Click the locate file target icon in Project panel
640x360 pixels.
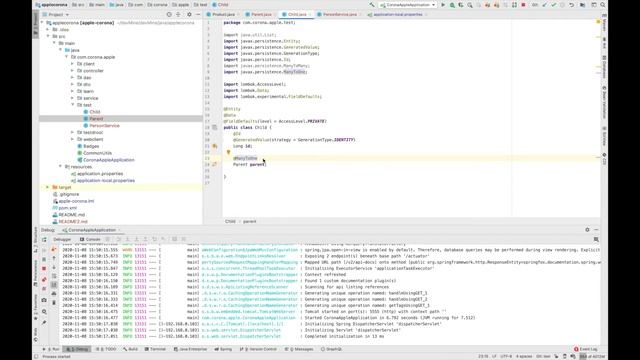[169, 14]
